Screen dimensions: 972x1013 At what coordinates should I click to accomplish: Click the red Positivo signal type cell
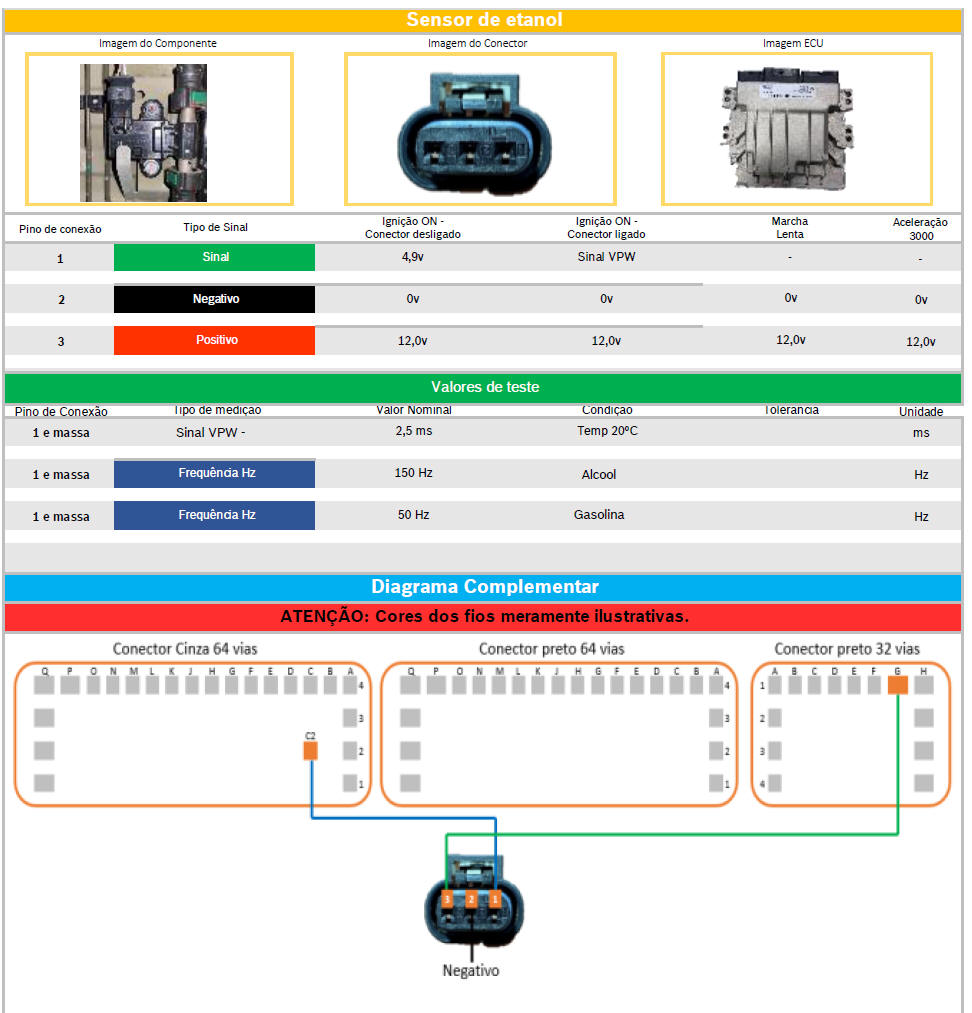214,340
